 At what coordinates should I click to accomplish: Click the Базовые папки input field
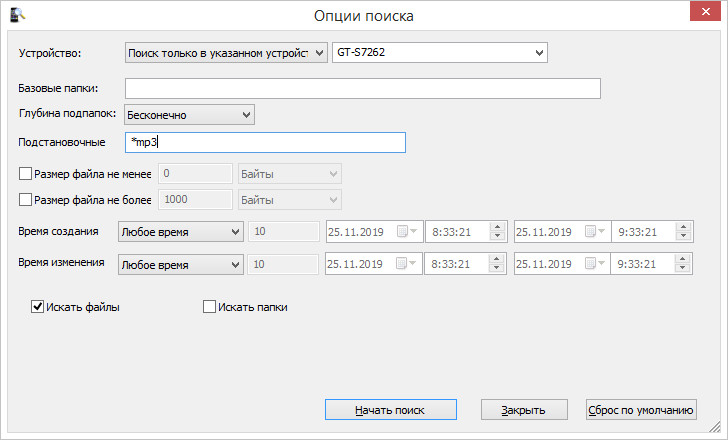pos(363,88)
